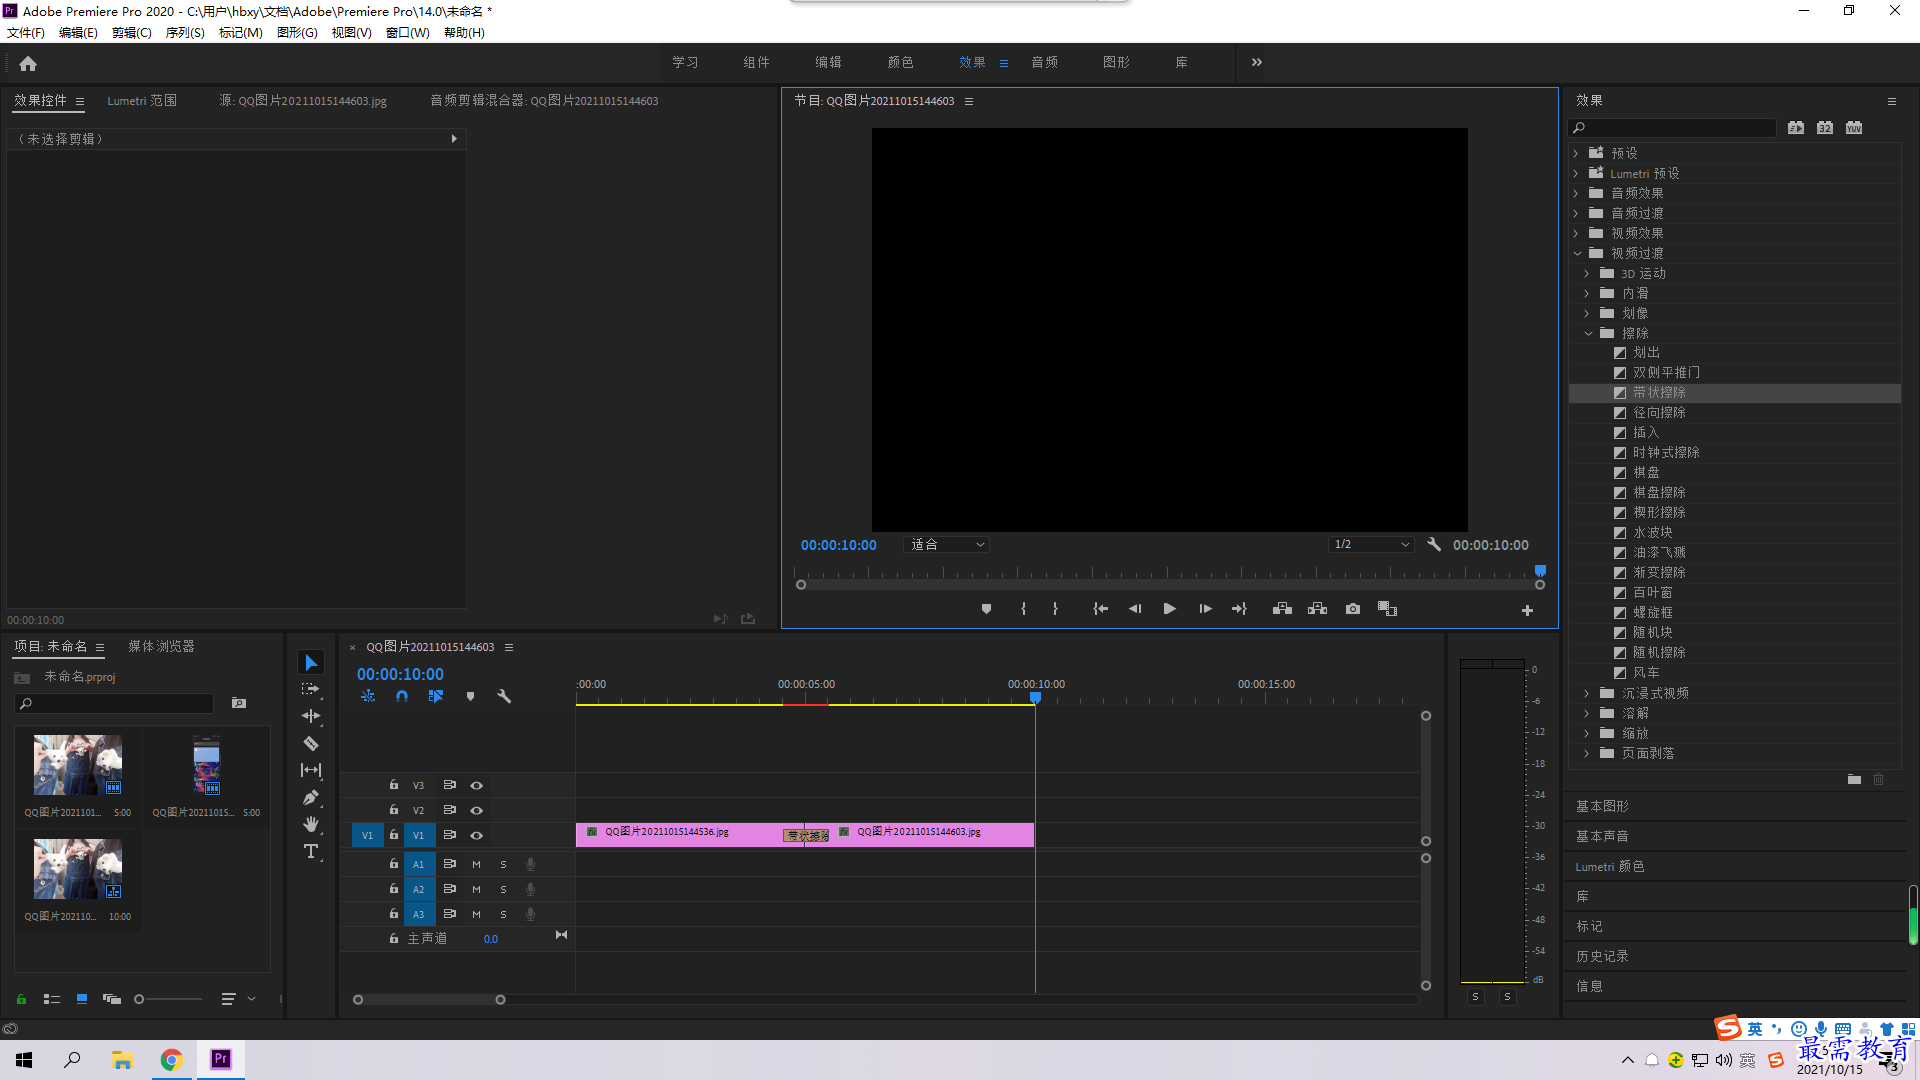Select the Selection tool arrow

pos(311,662)
